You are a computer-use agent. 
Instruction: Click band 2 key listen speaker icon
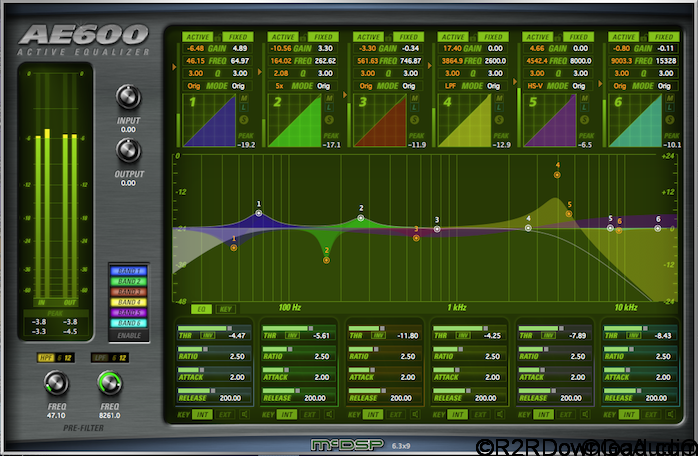[x=329, y=415]
